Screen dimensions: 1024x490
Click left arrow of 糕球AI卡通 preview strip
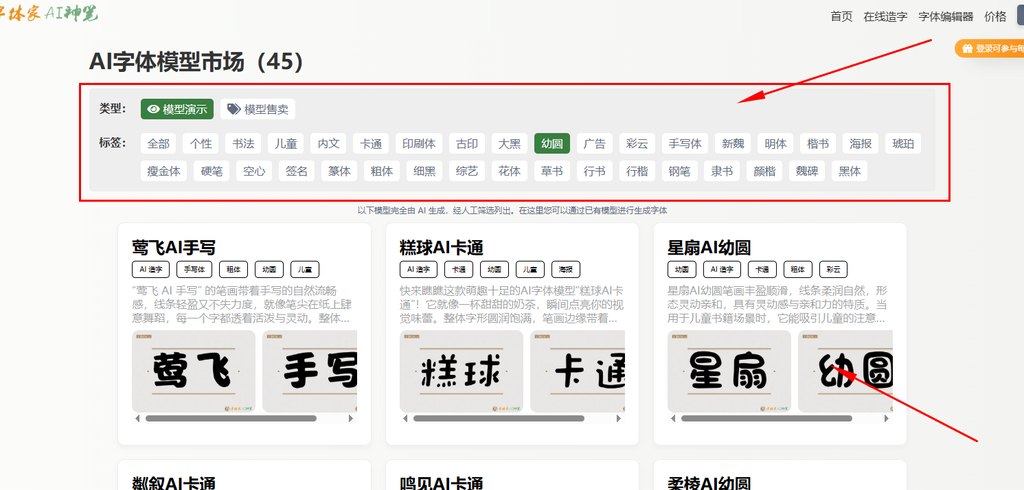(406, 419)
